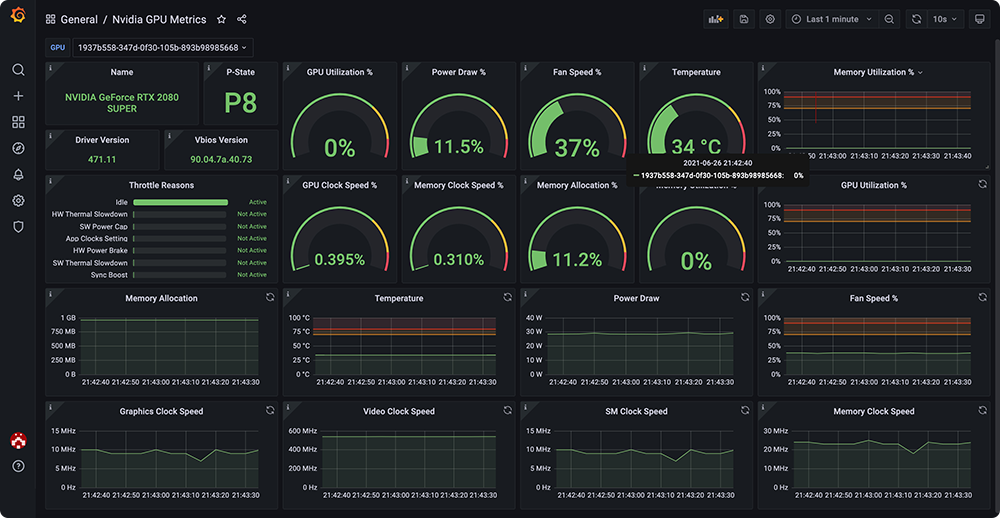1000x518 pixels.
Task: Click refresh icon on Temperature graph panel
Action: (x=508, y=297)
